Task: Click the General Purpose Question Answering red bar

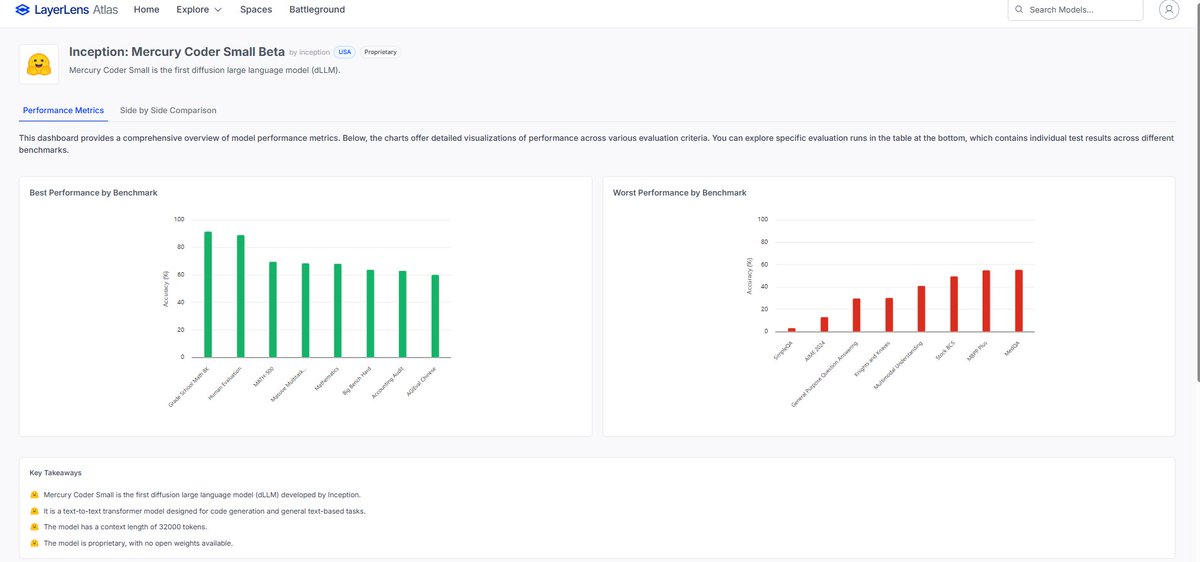Action: pyautogui.click(x=856, y=315)
